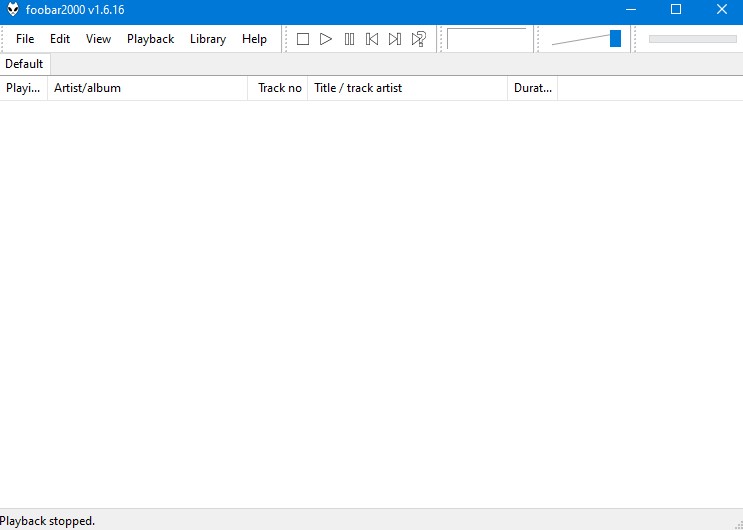743x530 pixels.
Task: Skip to the previous track
Action: tap(372, 39)
